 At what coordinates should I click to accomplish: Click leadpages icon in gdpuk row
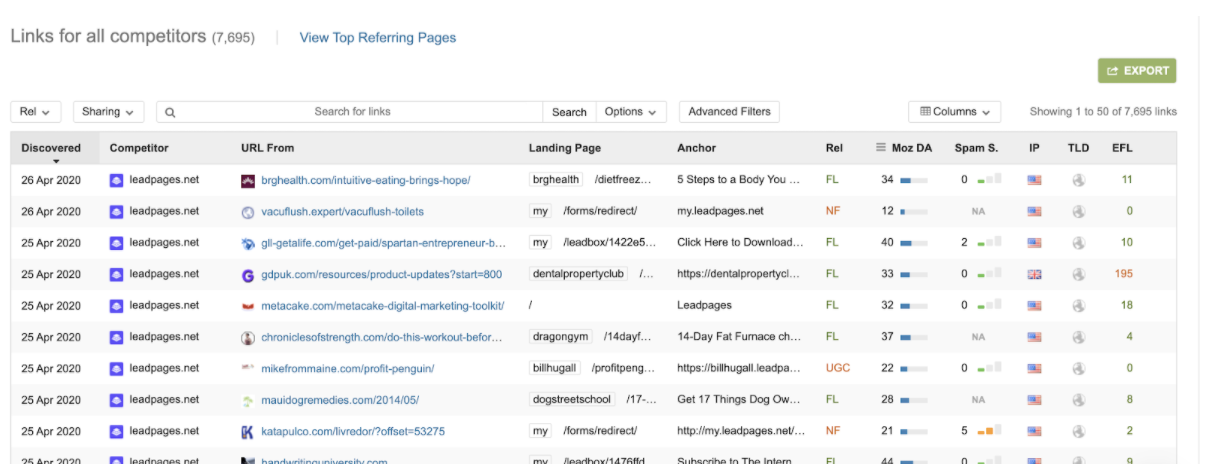point(117,274)
